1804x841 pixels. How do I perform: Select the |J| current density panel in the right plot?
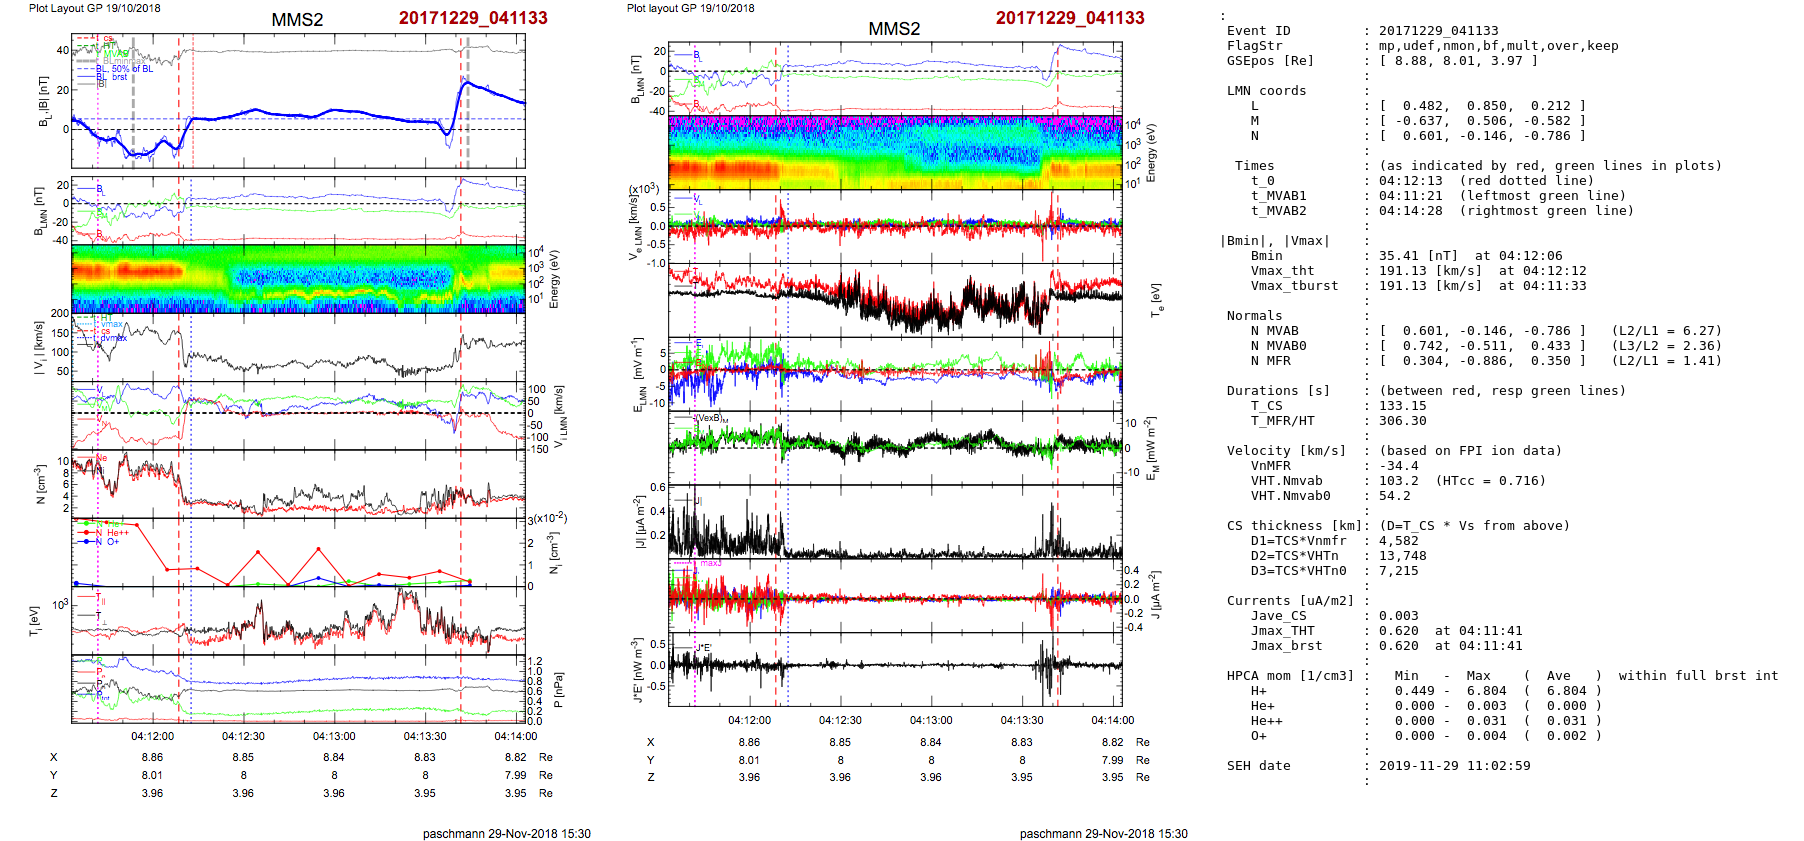click(x=895, y=521)
